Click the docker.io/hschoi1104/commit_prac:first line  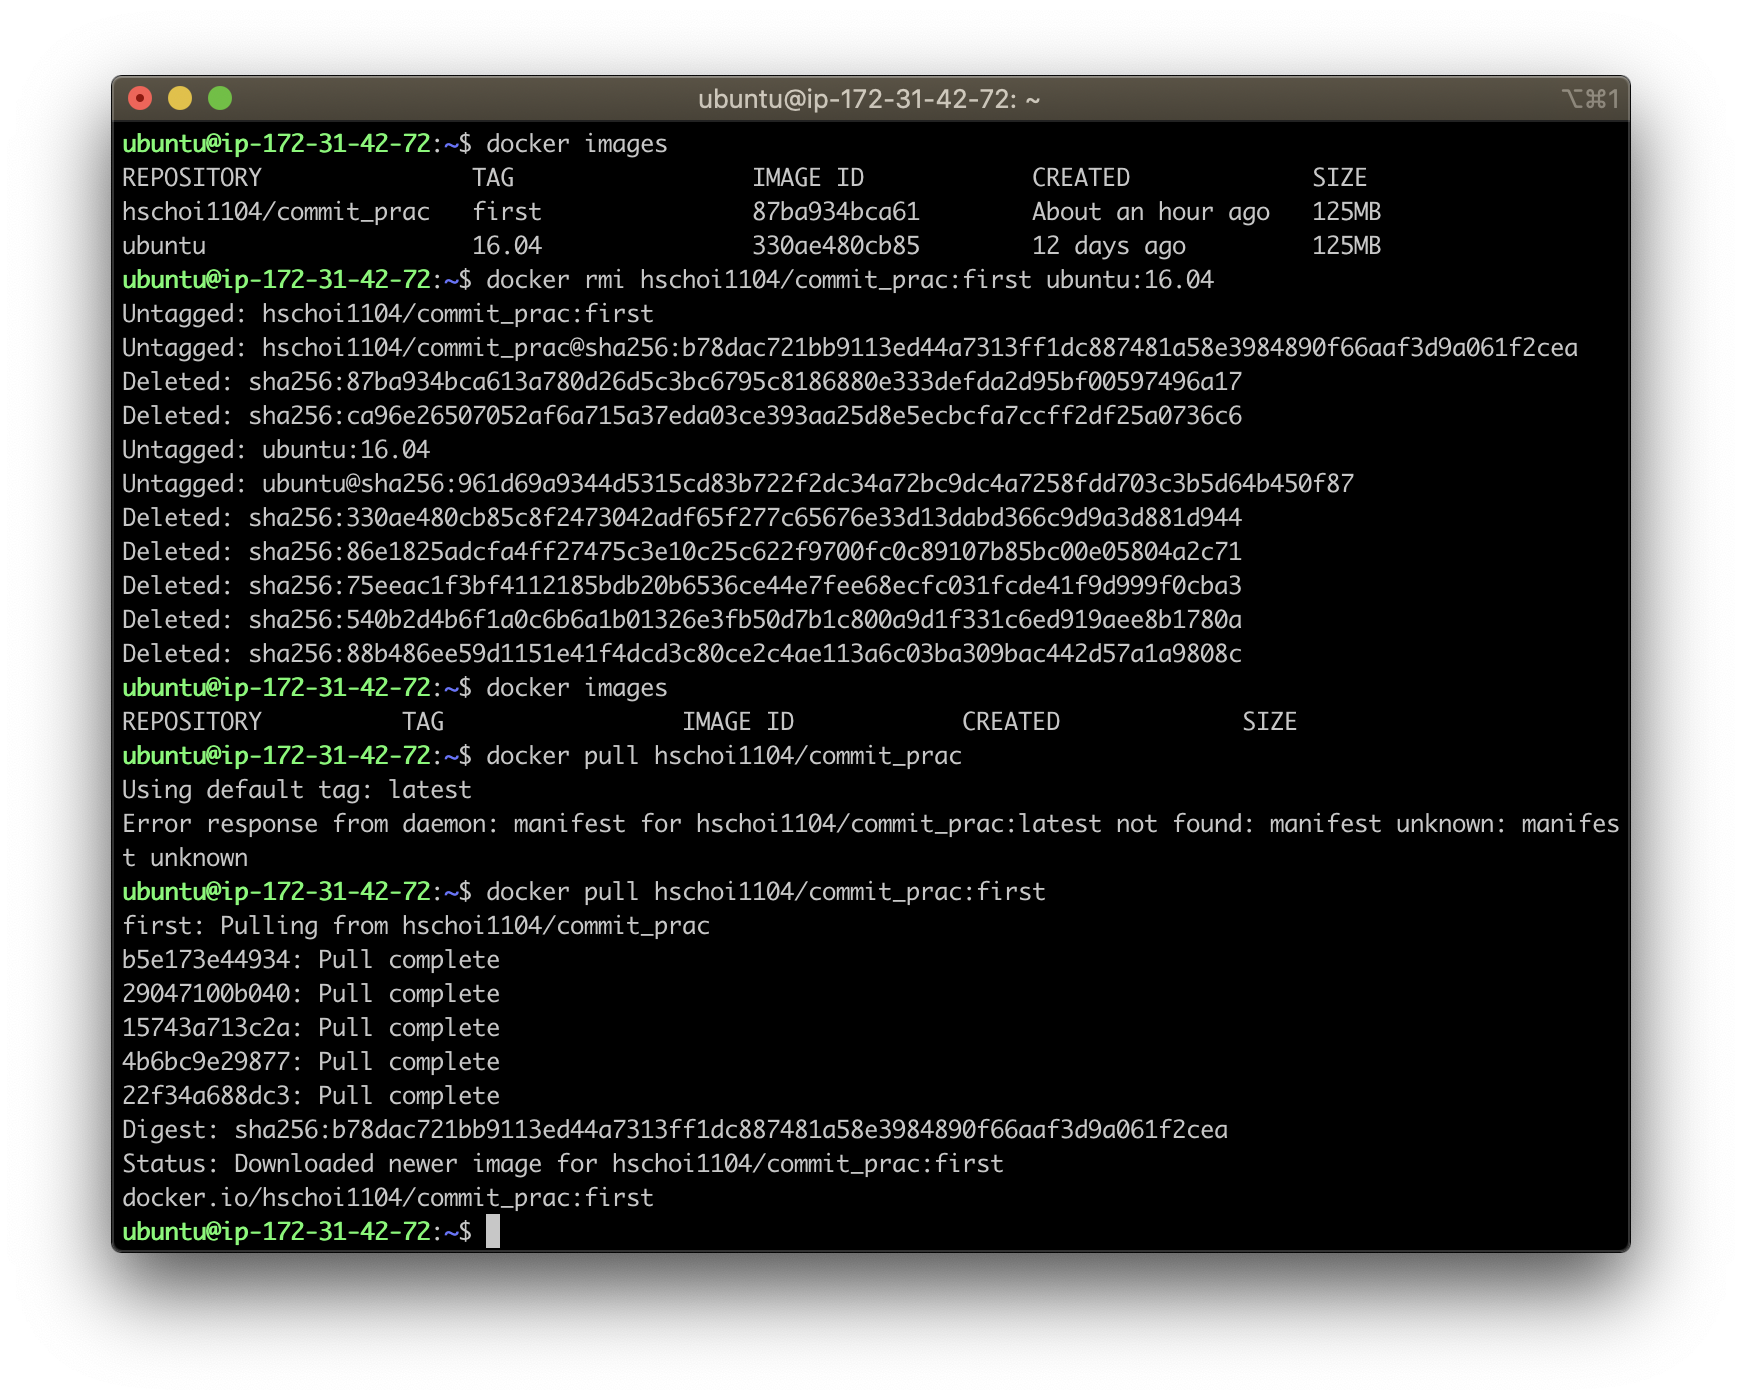click(x=388, y=1198)
